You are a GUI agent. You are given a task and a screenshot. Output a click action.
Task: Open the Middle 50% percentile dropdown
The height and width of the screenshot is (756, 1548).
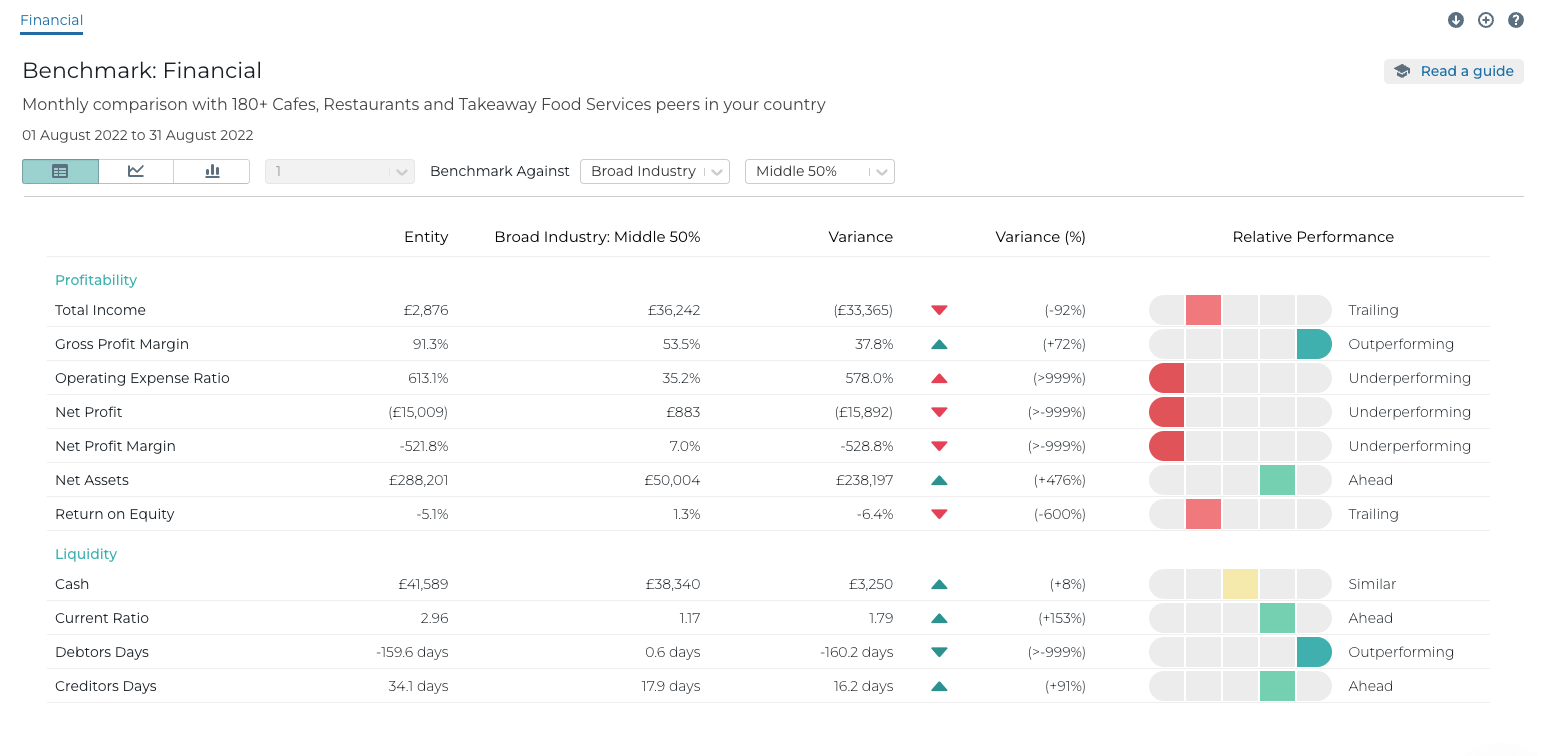tap(819, 171)
